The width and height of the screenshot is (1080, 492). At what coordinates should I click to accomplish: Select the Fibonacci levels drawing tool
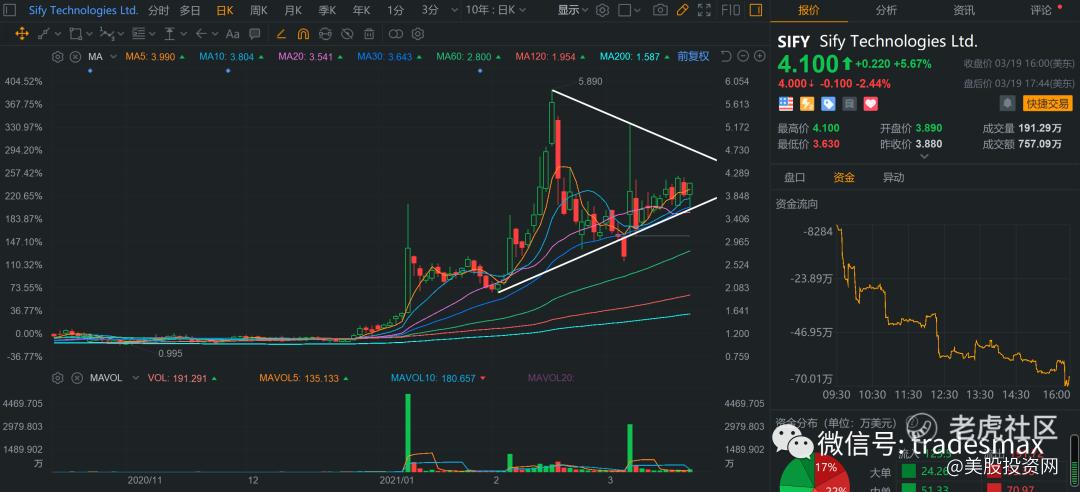138,34
